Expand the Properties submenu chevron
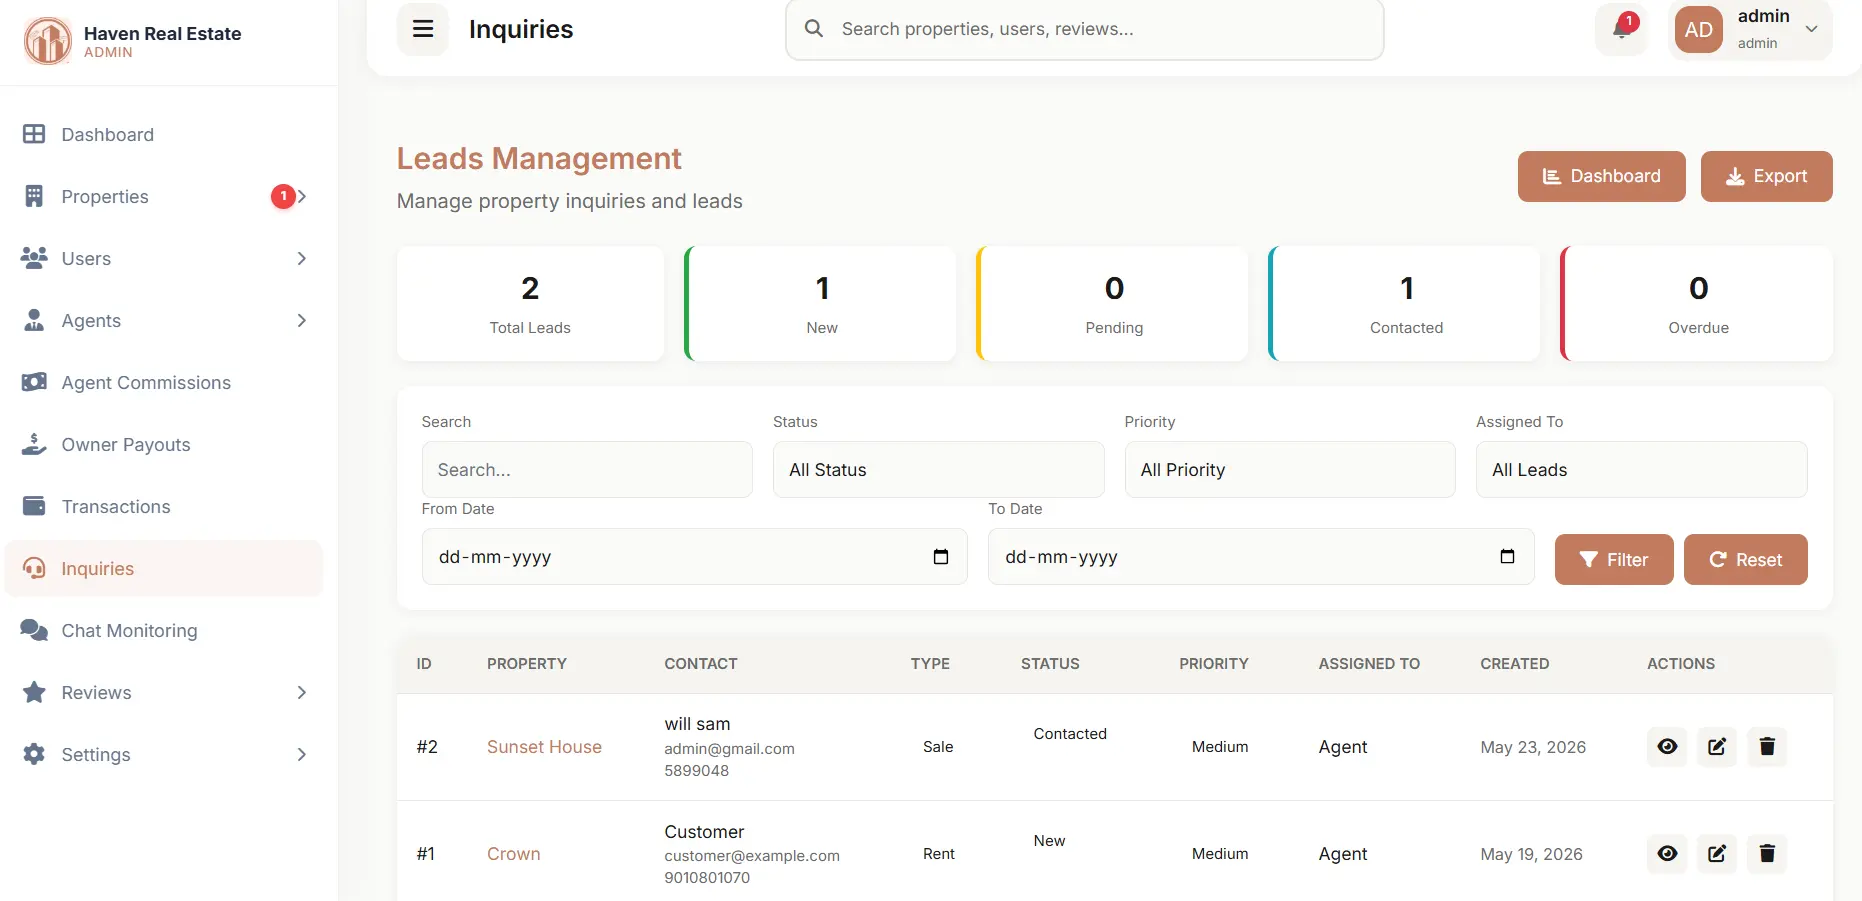The height and width of the screenshot is (901, 1862). pyautogui.click(x=302, y=196)
